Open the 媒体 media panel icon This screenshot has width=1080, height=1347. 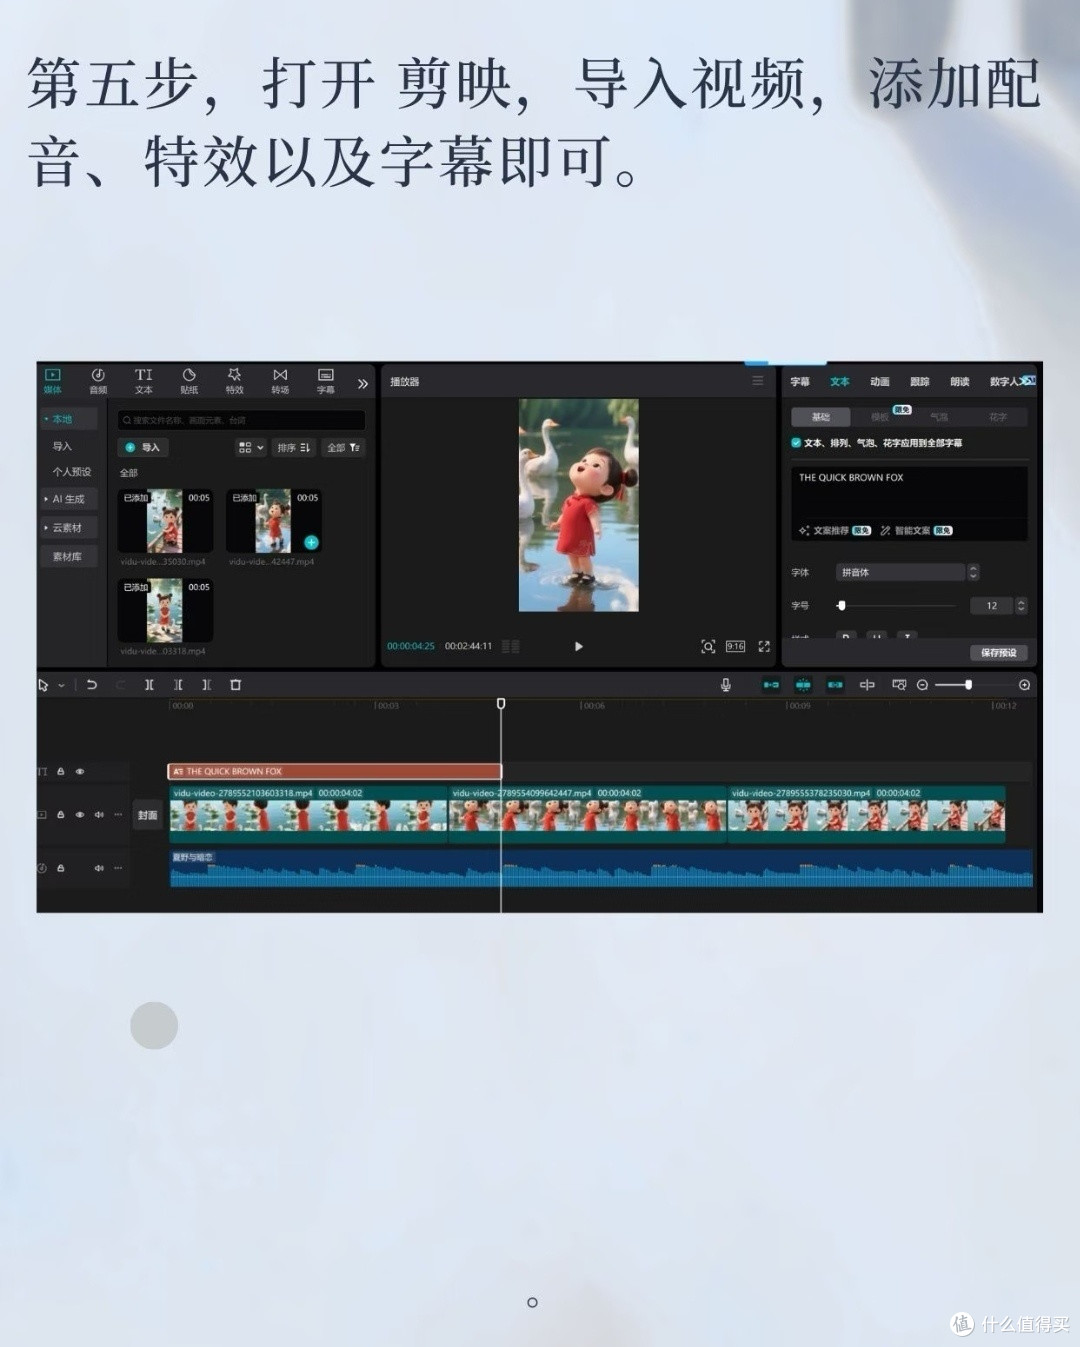[x=53, y=381]
